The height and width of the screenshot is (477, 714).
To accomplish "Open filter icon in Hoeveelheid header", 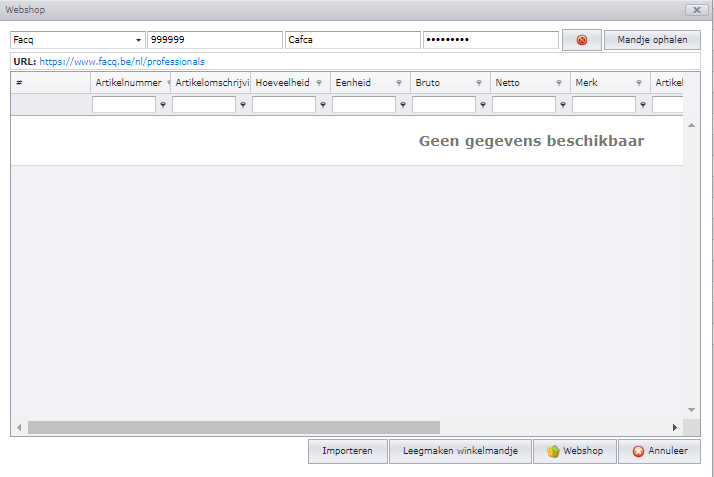I will [319, 83].
